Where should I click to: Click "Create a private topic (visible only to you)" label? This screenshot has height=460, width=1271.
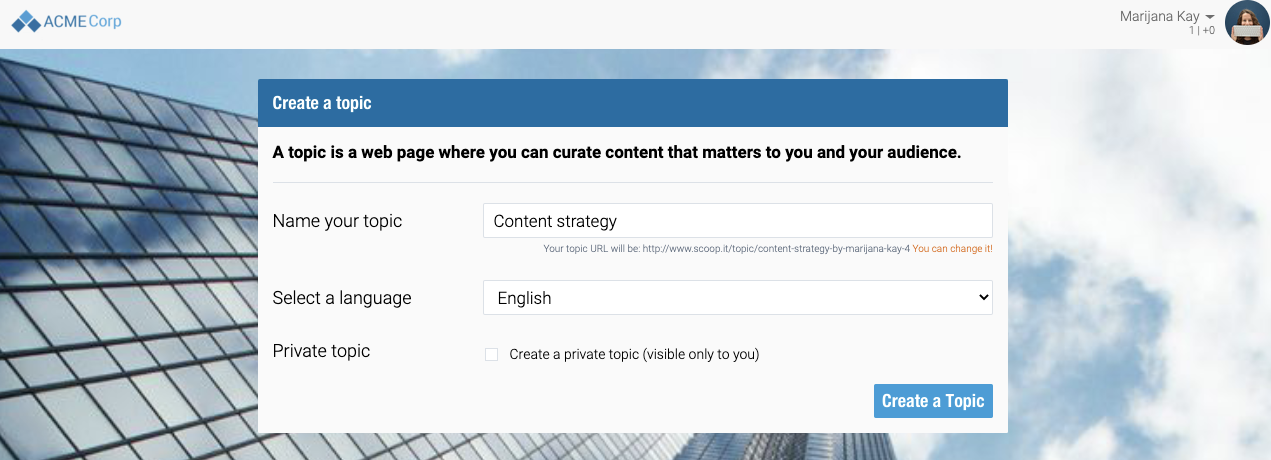pos(634,354)
